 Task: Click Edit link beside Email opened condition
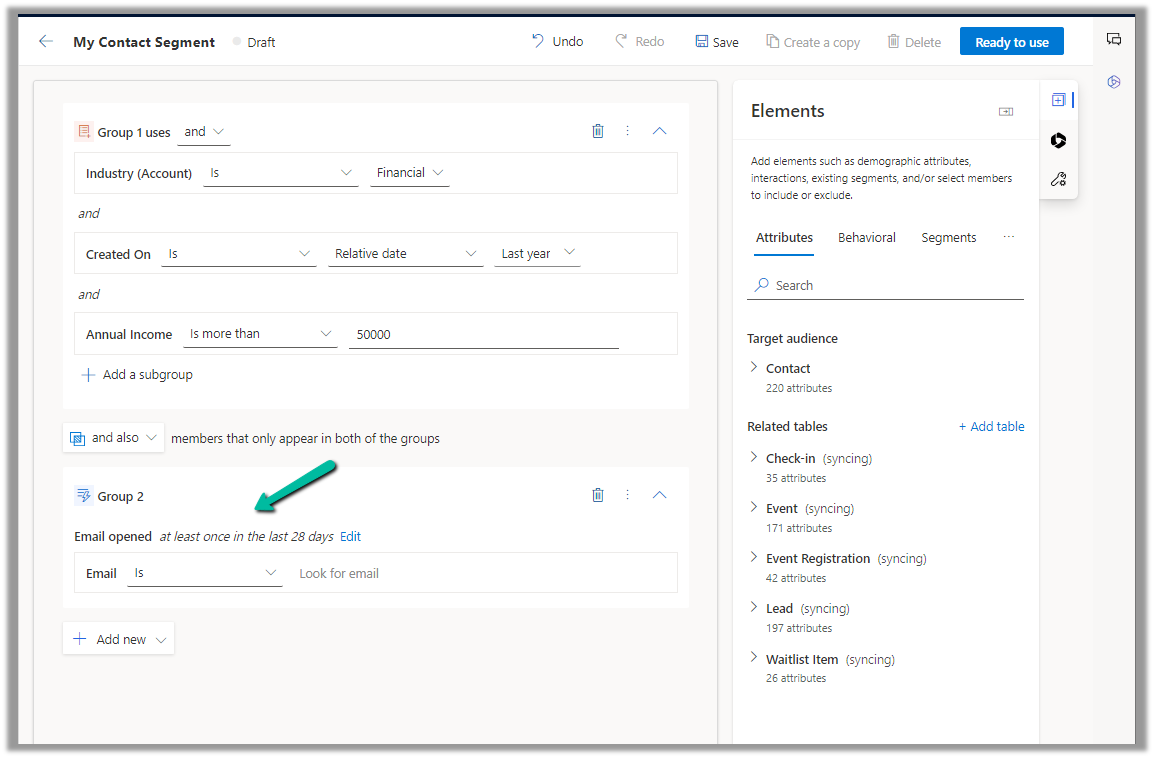tap(350, 537)
